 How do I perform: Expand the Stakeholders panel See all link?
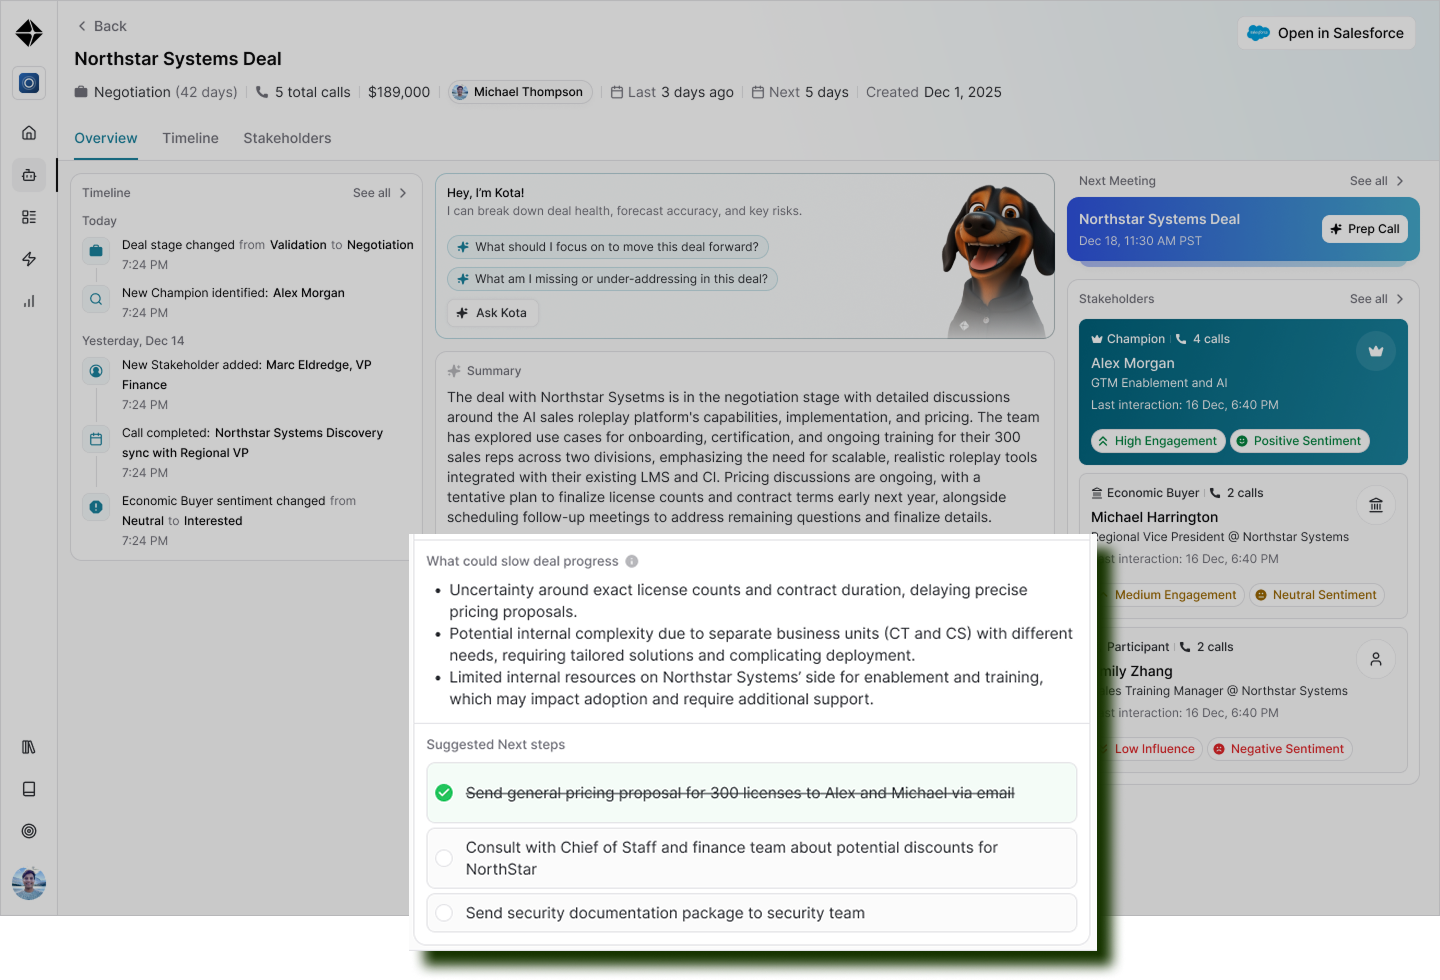coord(1377,299)
